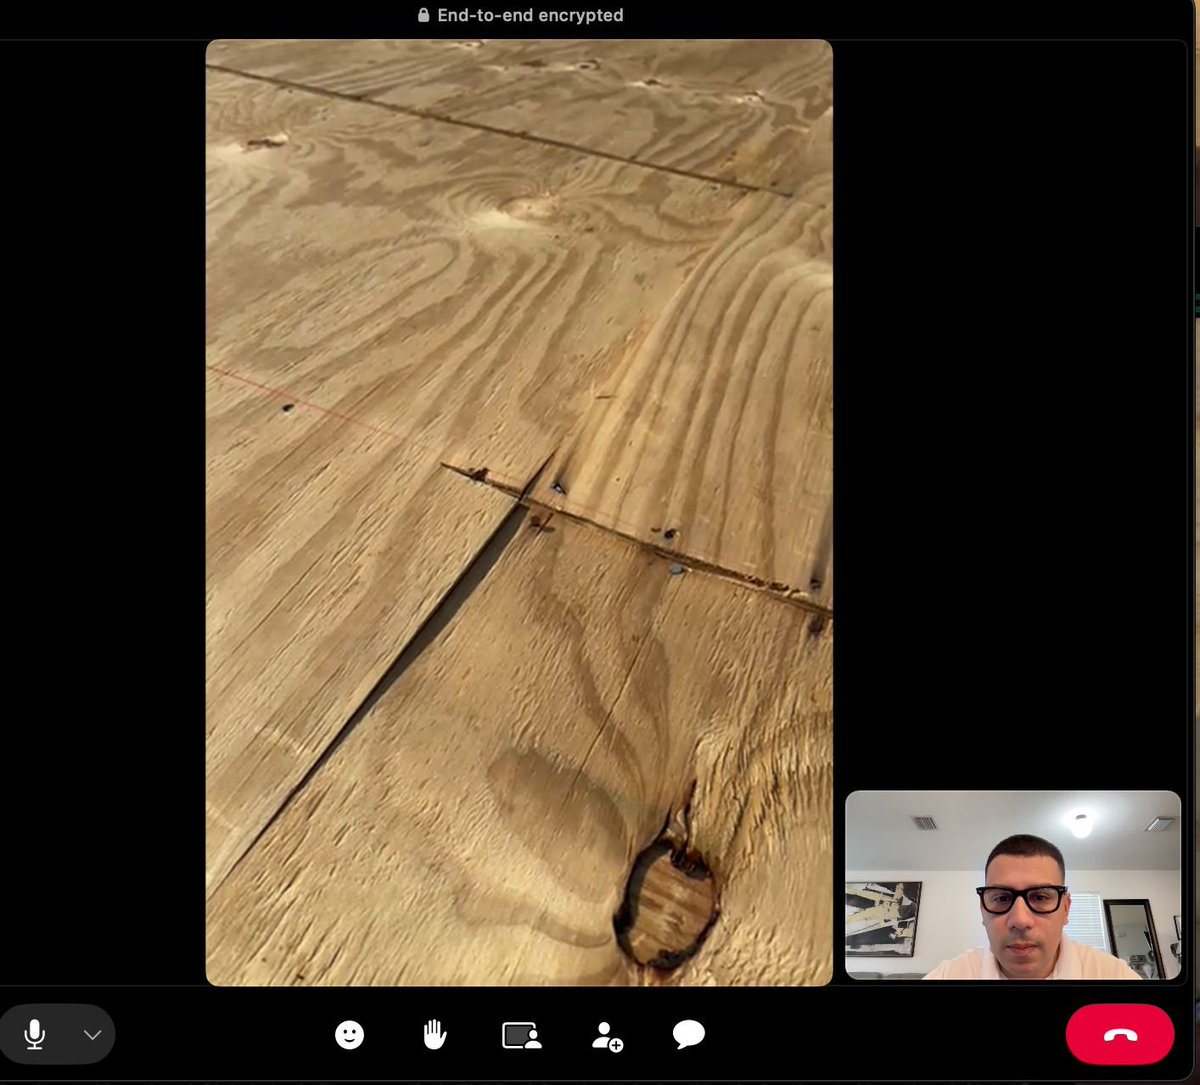
Task: Click the End-to-end encrypted label
Action: pyautogui.click(x=530, y=15)
